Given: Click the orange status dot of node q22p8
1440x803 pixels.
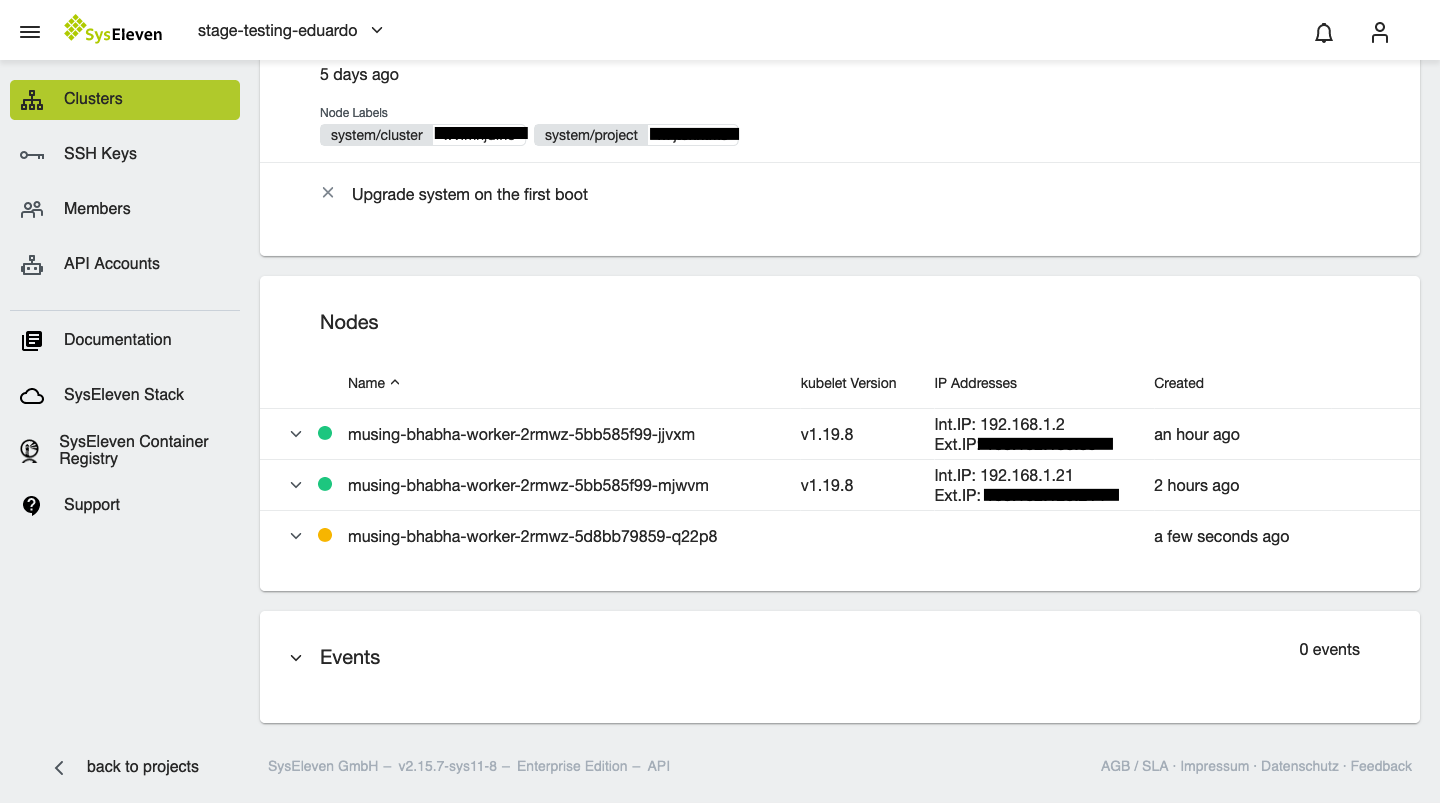Looking at the screenshot, I should [325, 536].
